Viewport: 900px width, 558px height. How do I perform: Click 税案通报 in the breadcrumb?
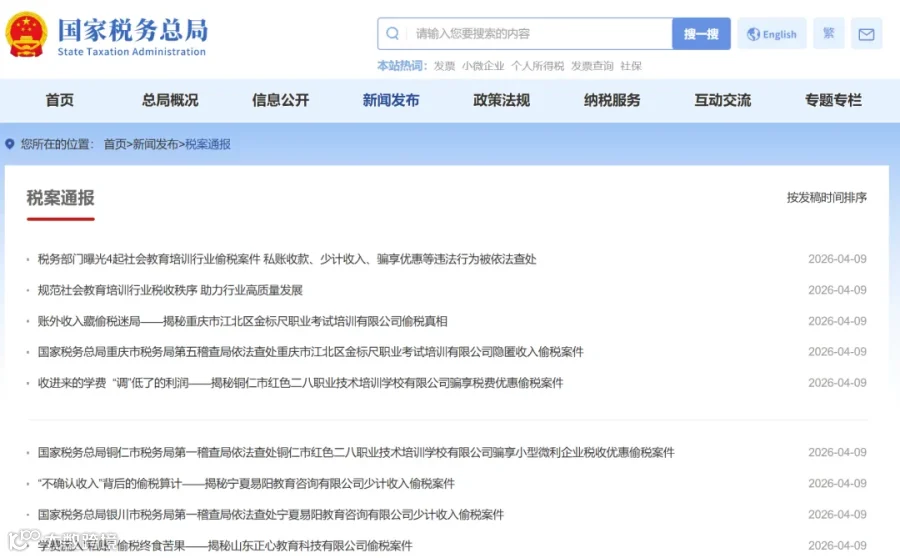pos(208,144)
